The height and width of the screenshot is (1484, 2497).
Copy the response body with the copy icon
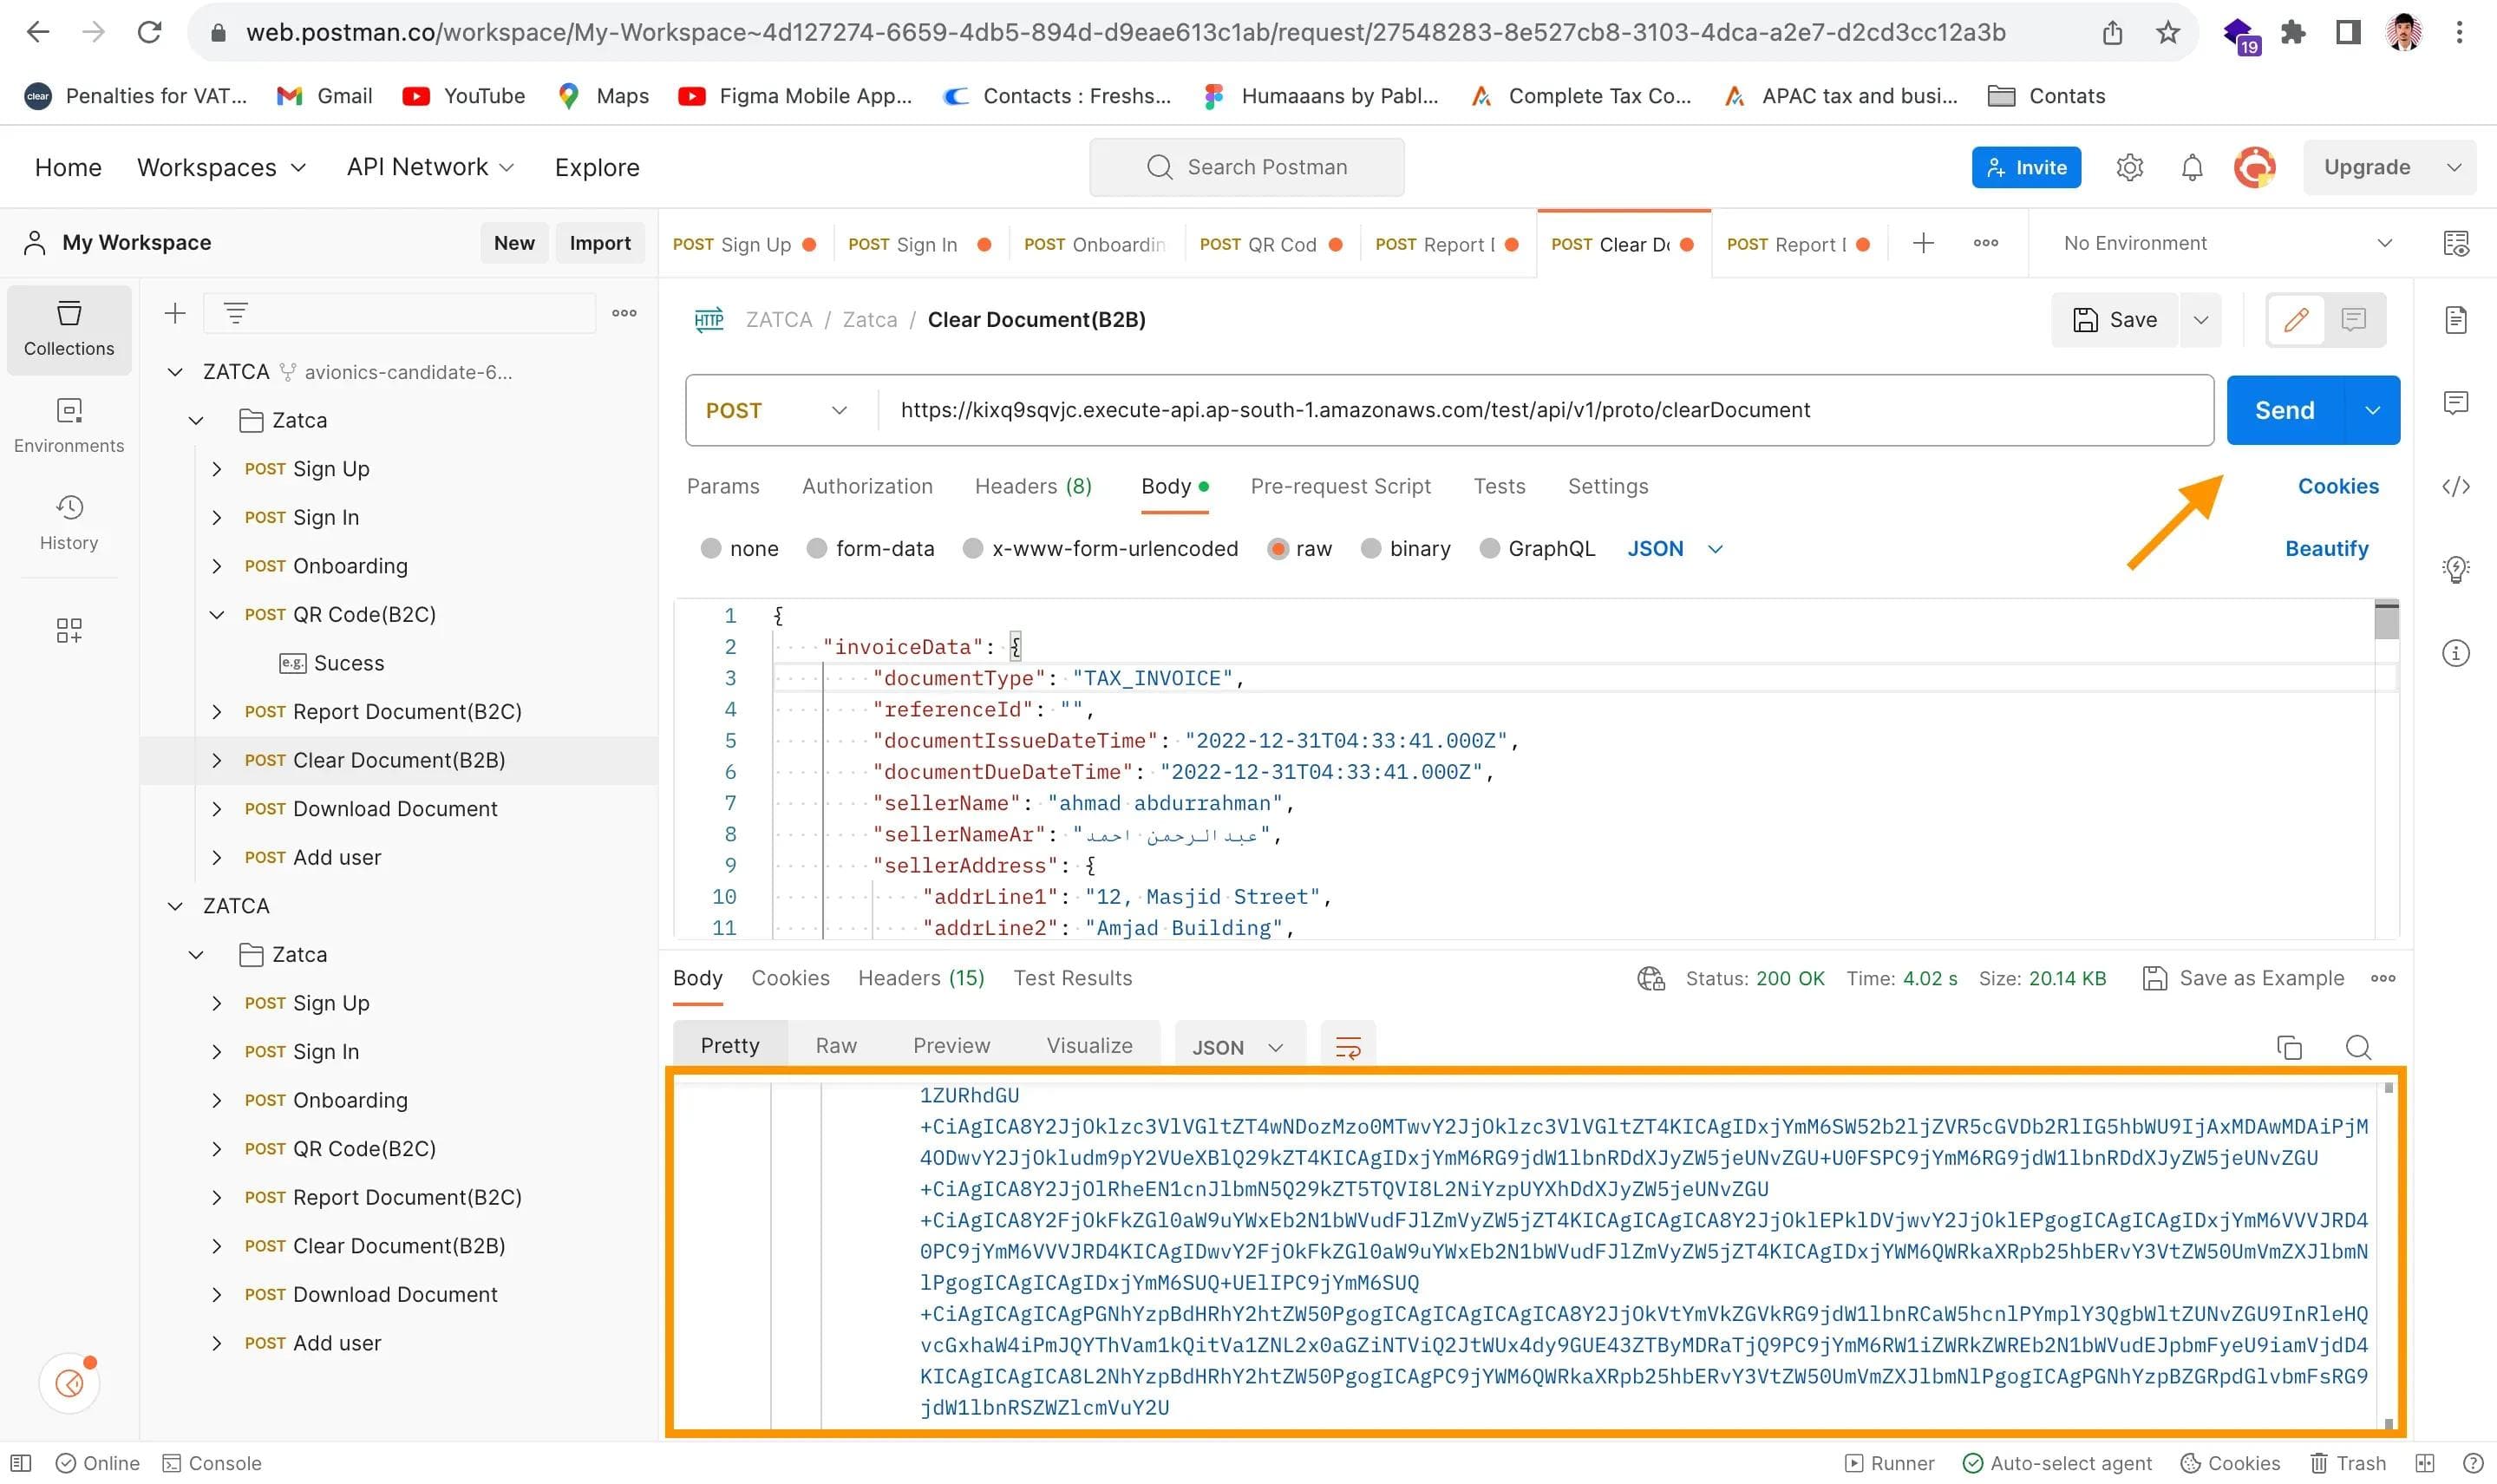pyautogui.click(x=2288, y=1047)
